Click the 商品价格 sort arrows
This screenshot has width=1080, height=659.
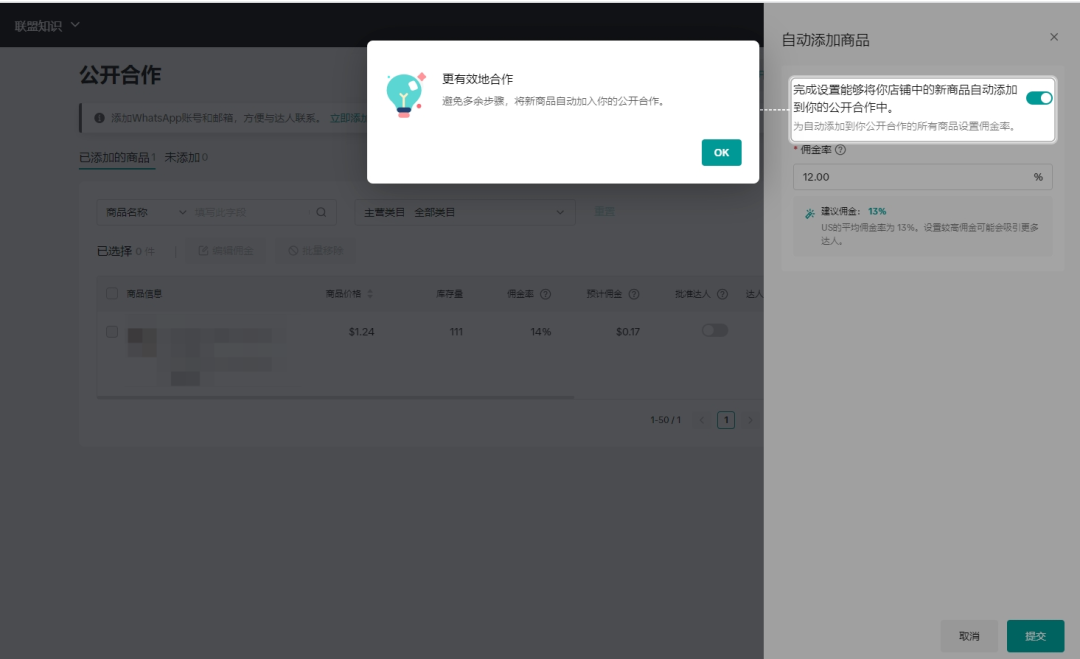click(x=370, y=293)
